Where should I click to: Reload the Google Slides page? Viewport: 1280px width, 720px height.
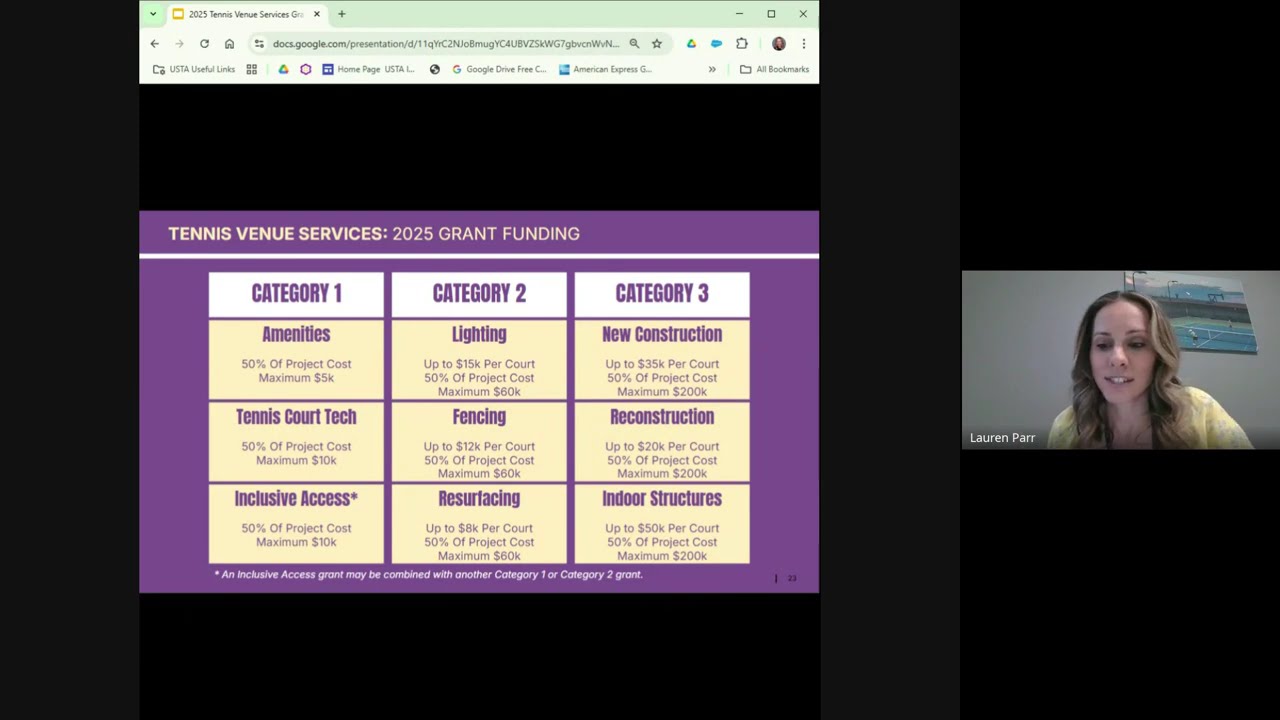point(204,44)
